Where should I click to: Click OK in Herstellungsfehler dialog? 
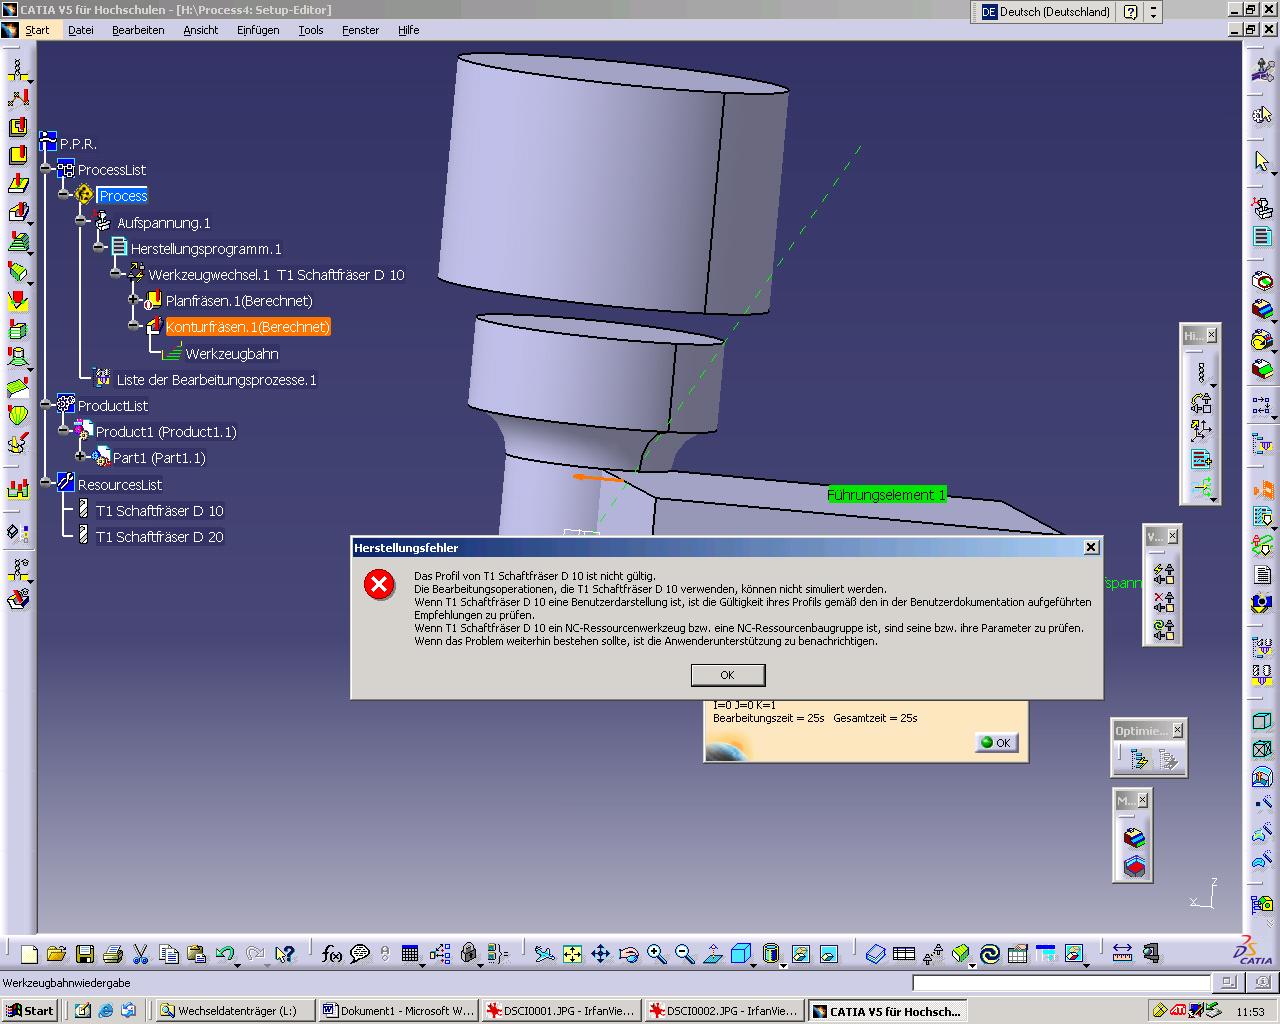tap(728, 675)
